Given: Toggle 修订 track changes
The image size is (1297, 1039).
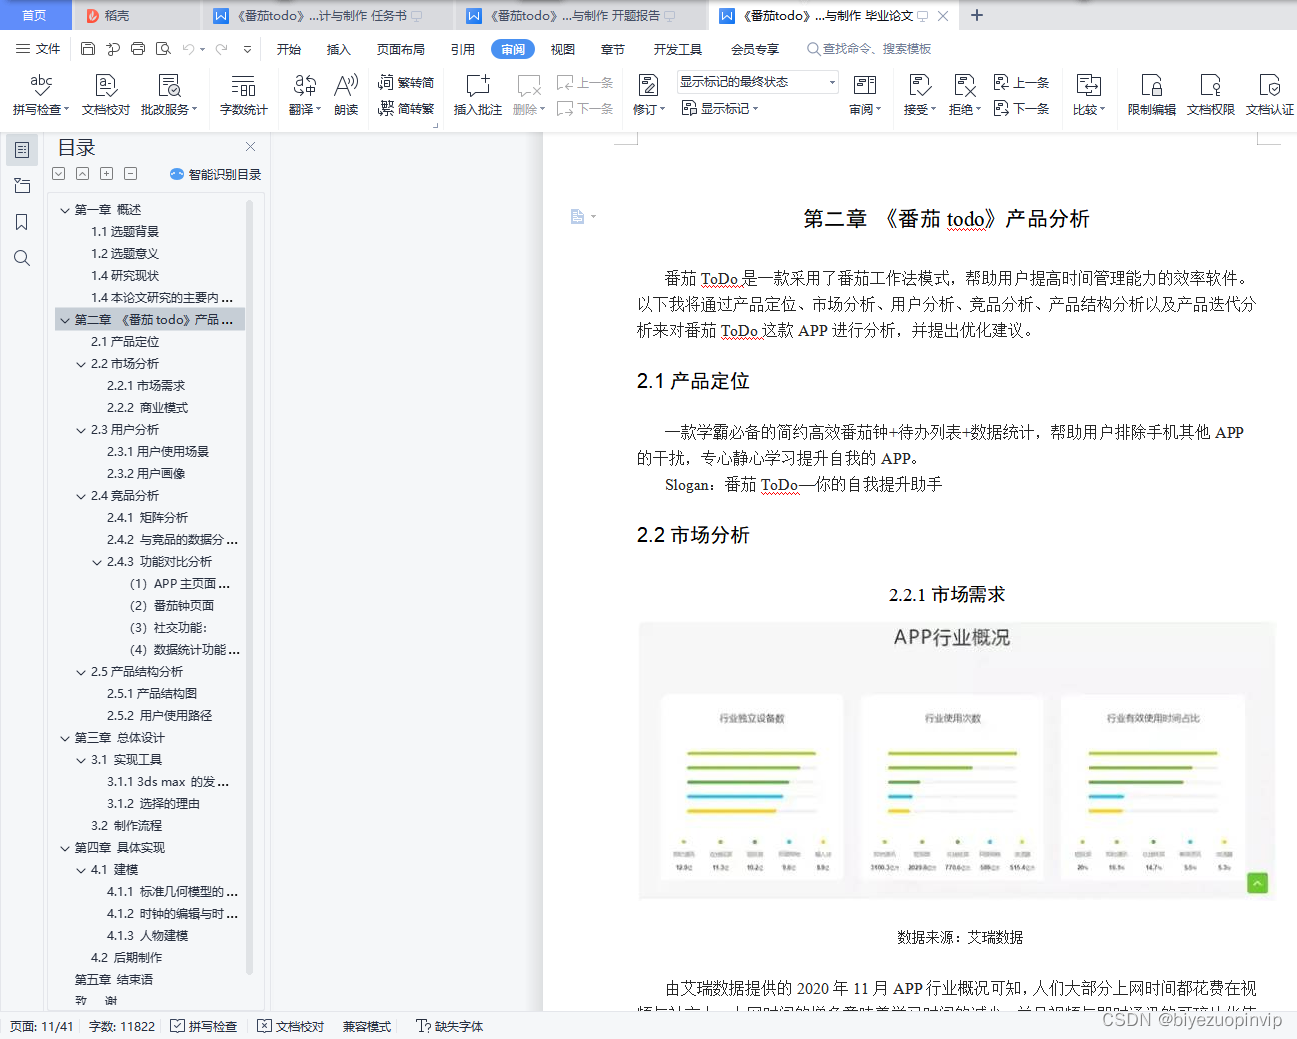Looking at the screenshot, I should [648, 95].
